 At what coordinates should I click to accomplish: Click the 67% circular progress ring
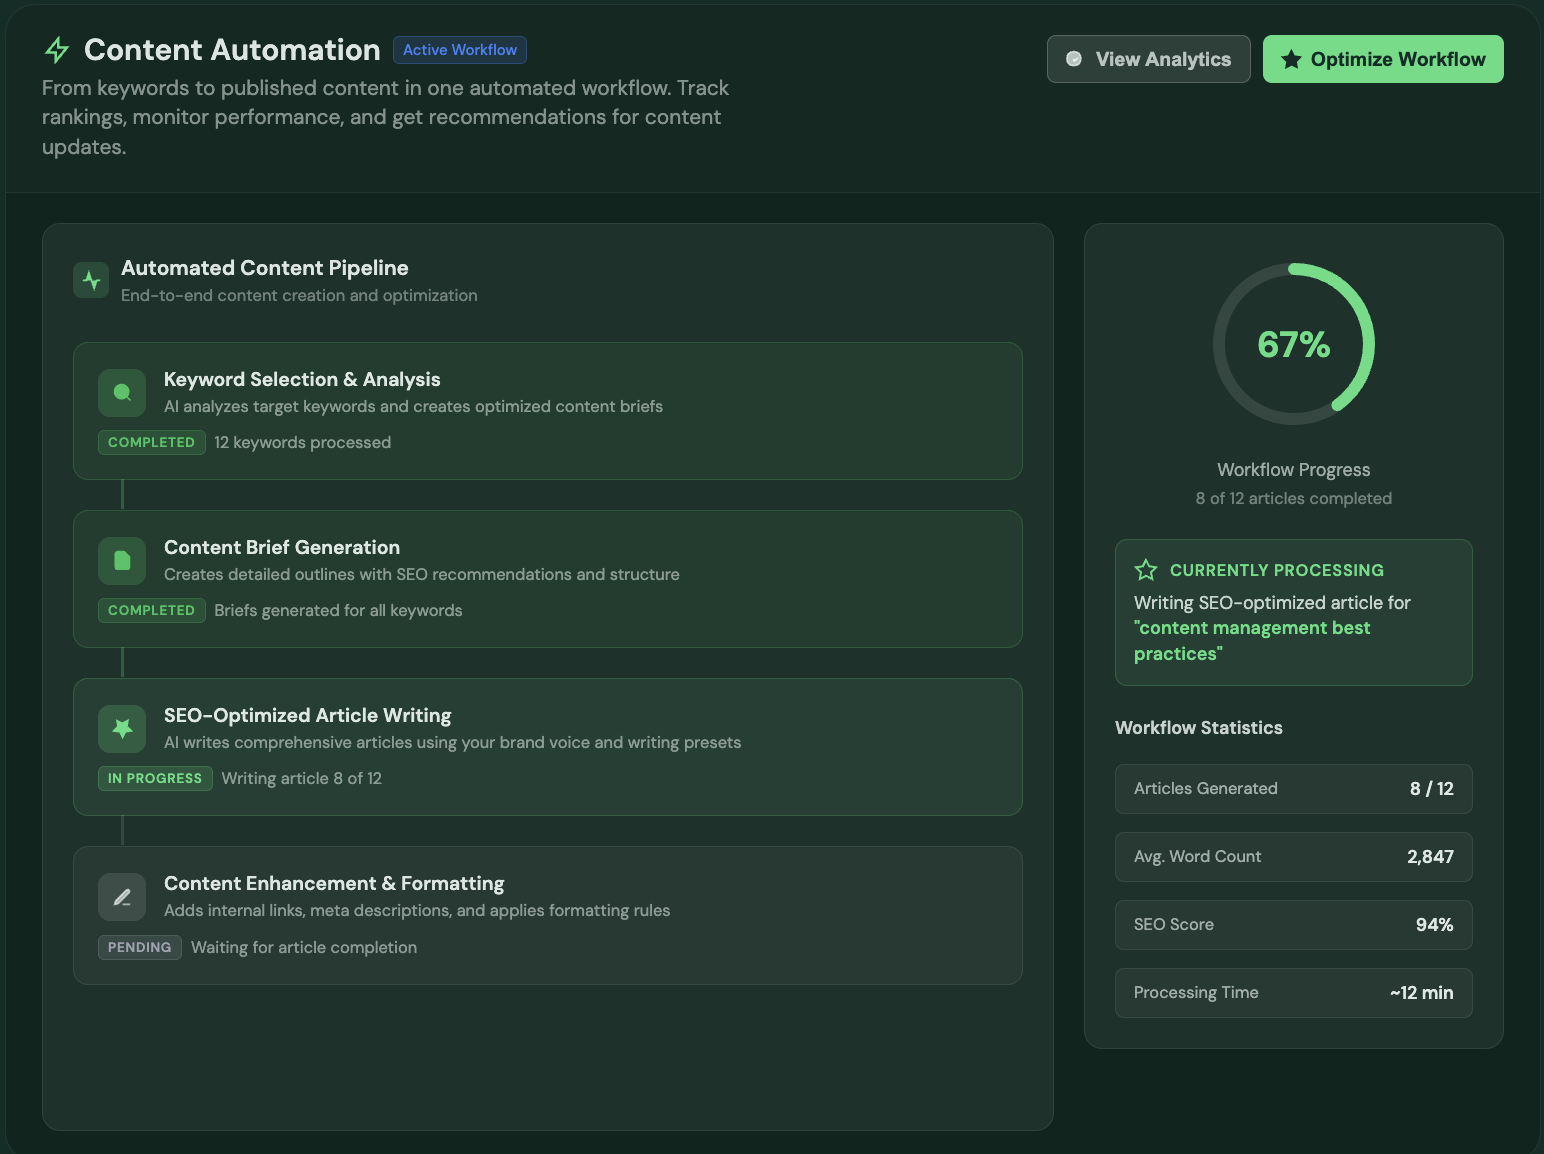pos(1293,344)
